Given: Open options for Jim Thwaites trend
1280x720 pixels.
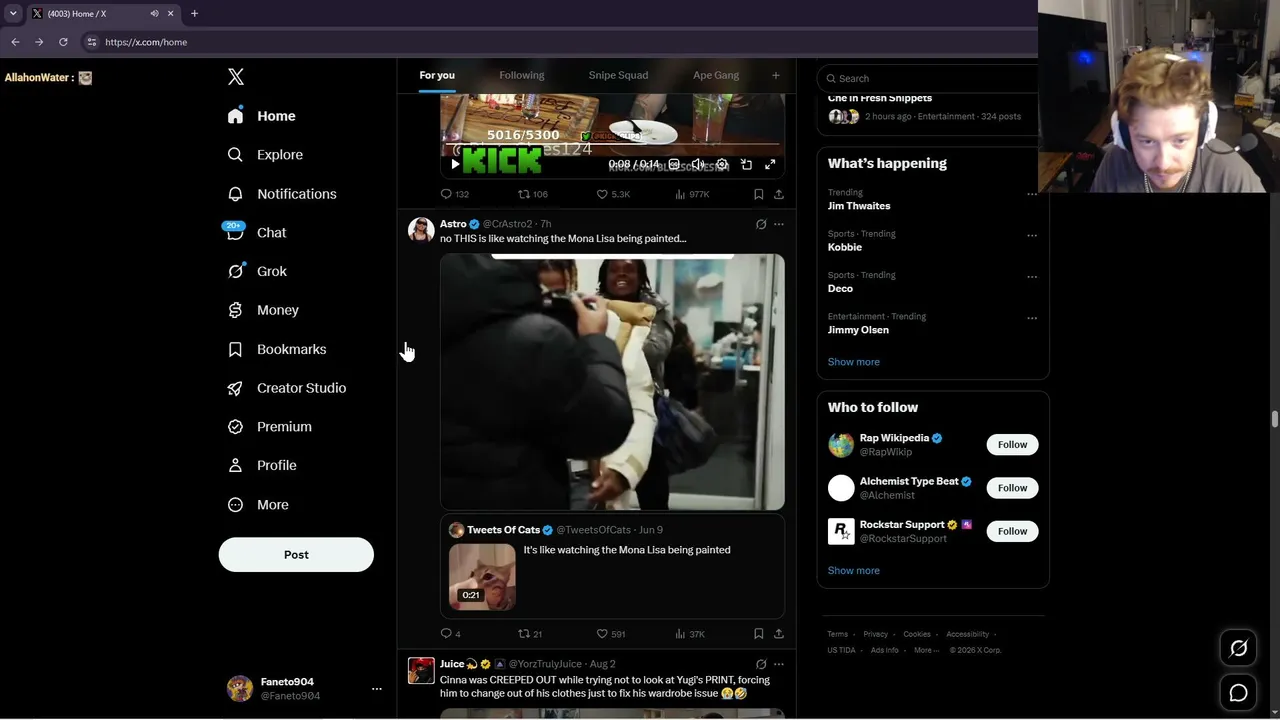Looking at the screenshot, I should (1032, 194).
